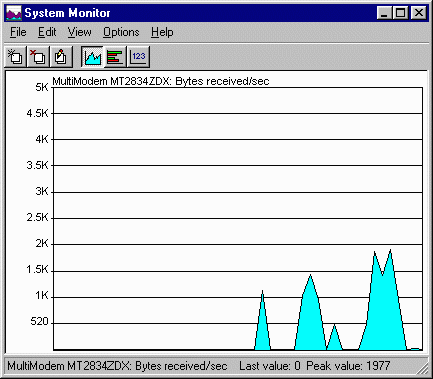The height and width of the screenshot is (379, 433).
Task: Click the 5K axis label
Action: [x=42, y=88]
